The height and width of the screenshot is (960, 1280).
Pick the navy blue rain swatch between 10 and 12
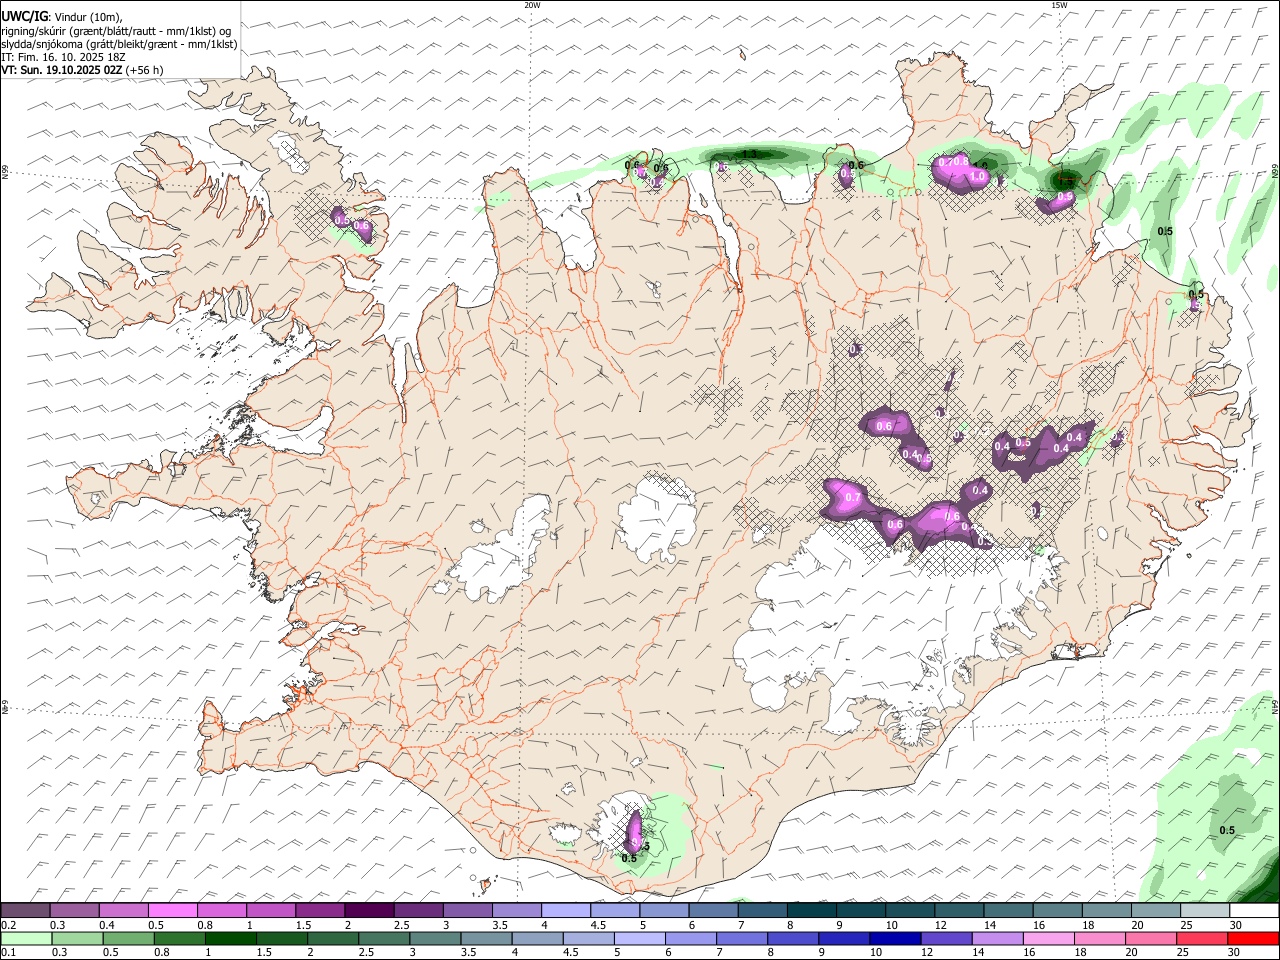[894, 938]
